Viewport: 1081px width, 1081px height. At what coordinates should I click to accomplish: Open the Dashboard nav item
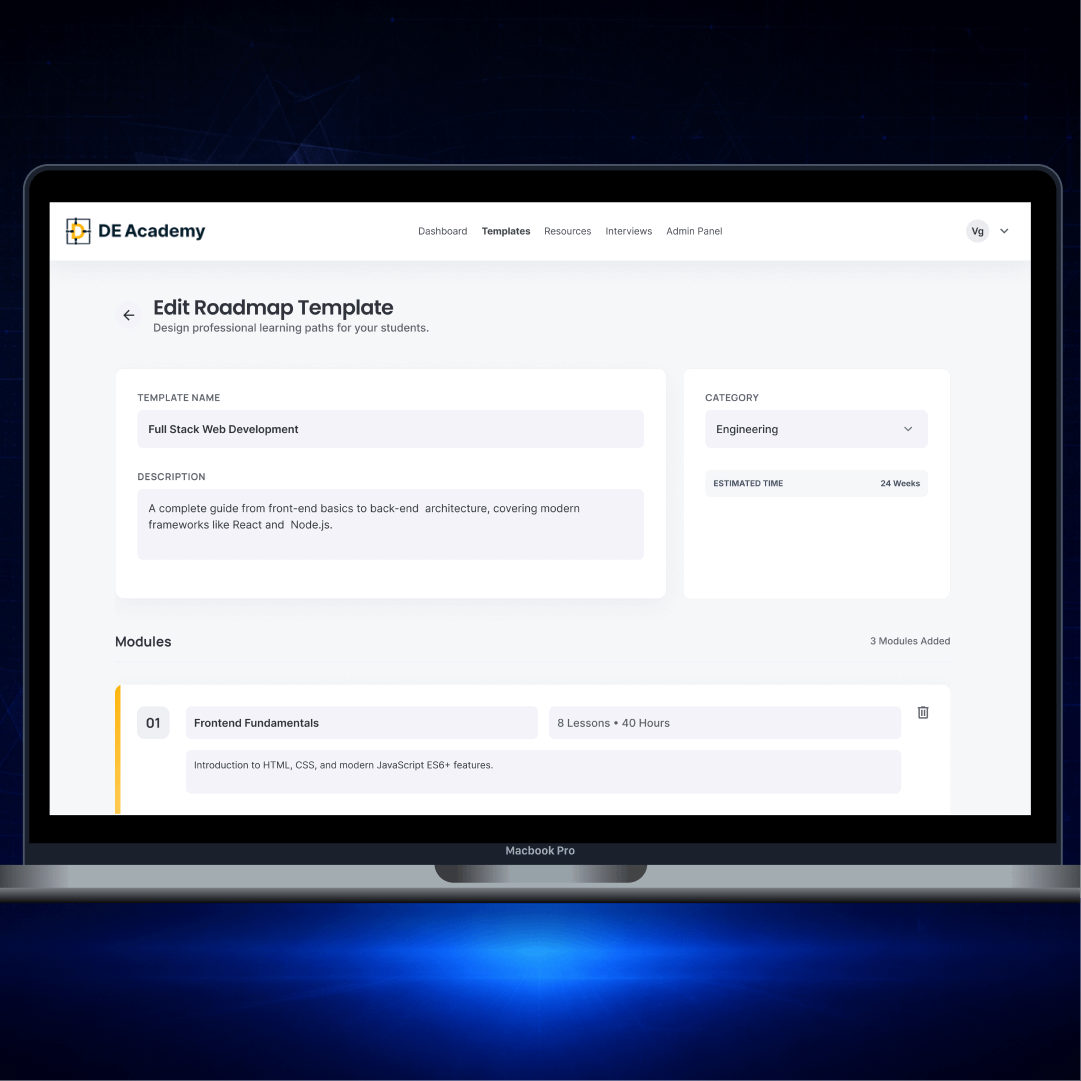[x=443, y=231]
